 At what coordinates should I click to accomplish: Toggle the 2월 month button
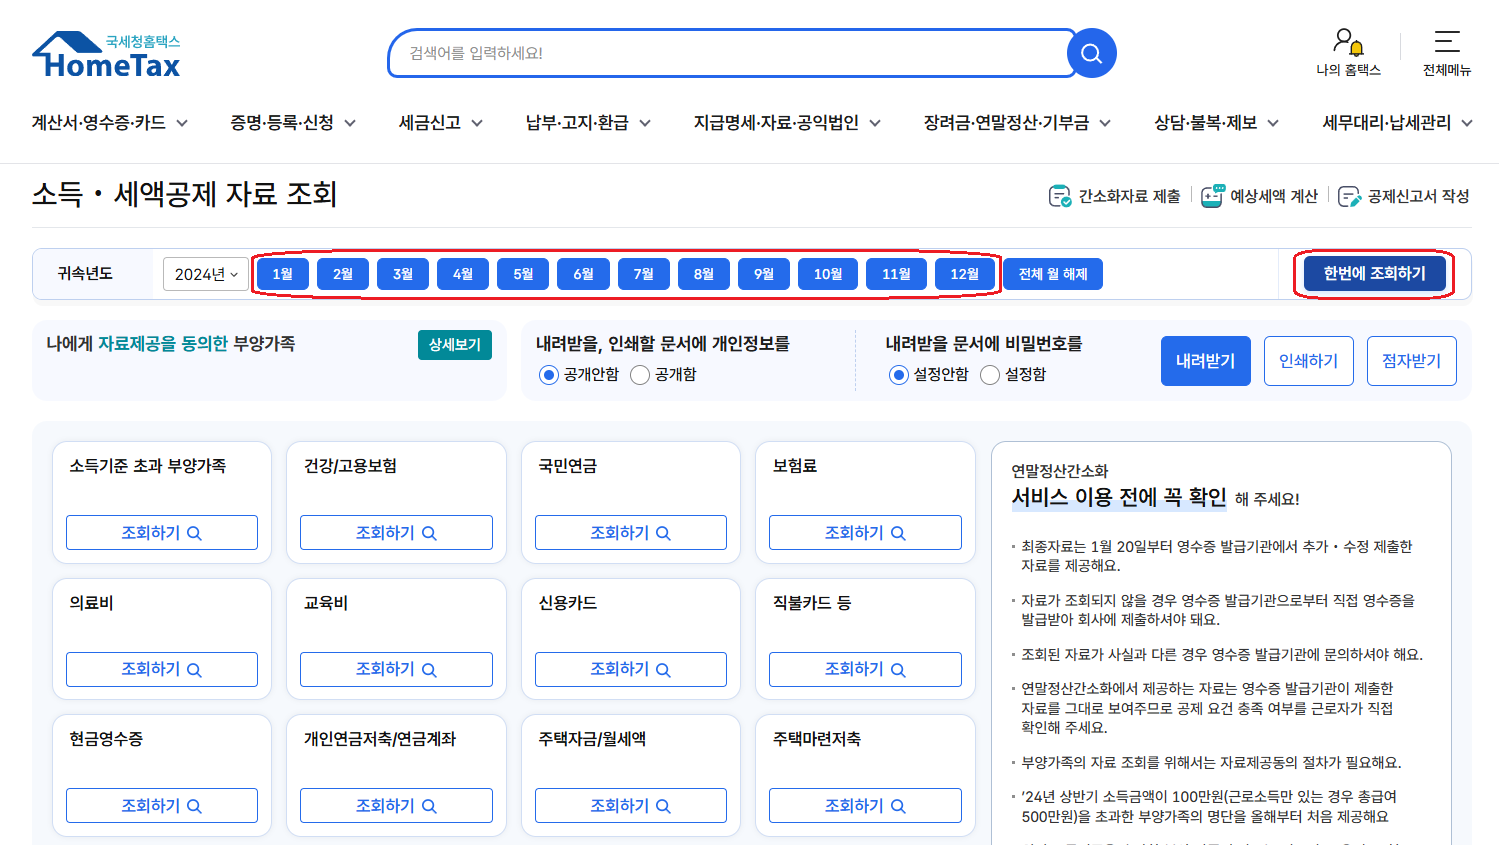click(x=343, y=274)
